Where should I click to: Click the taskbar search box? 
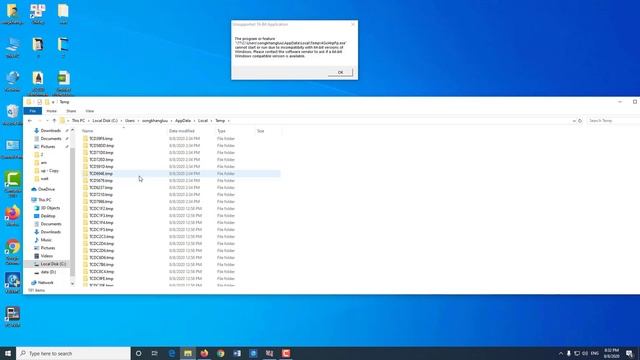coord(73,353)
